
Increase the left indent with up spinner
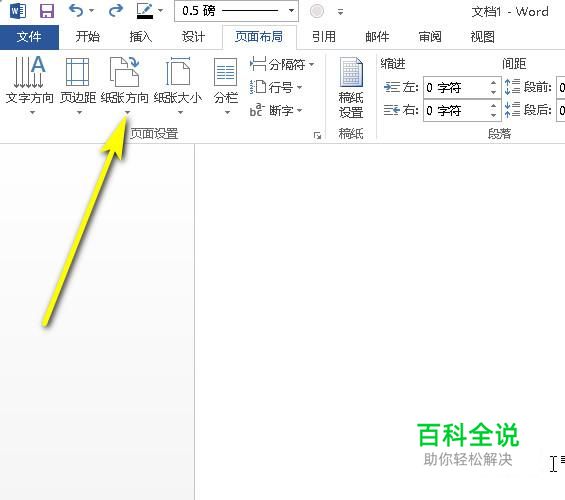coord(494,83)
